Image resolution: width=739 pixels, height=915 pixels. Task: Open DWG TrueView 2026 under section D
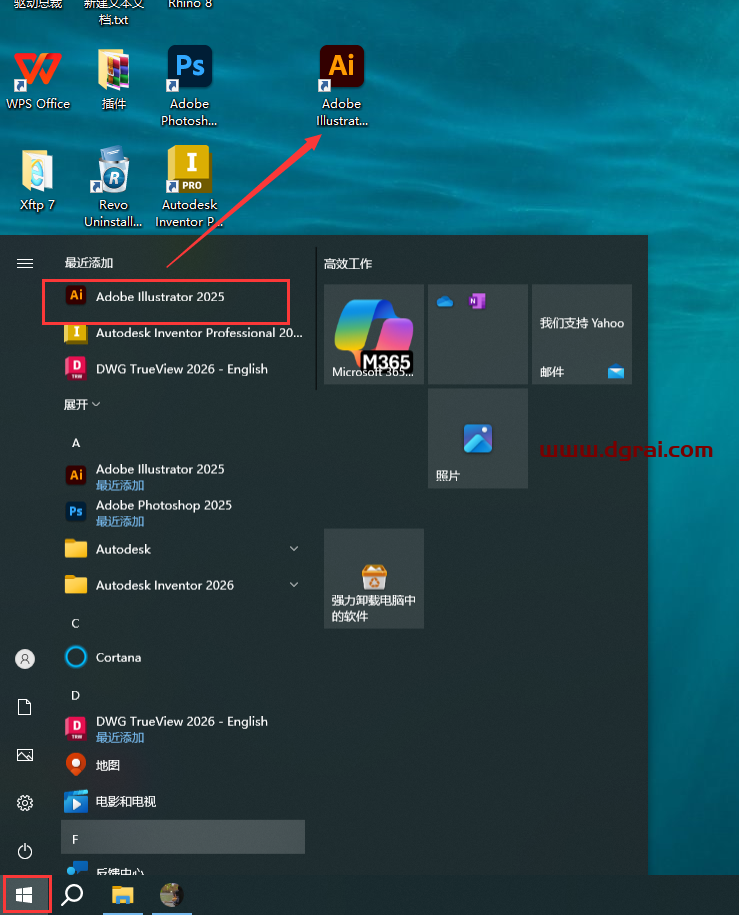click(183, 729)
